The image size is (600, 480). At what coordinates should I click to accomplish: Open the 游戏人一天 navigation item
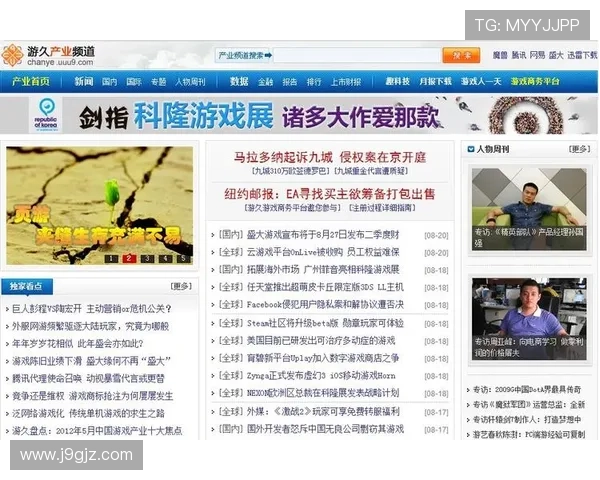(x=481, y=82)
